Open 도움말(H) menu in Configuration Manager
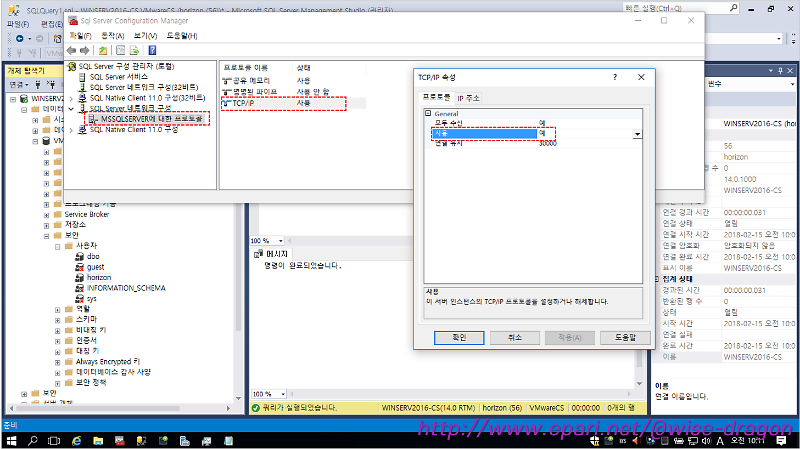Viewport: 800px width, 449px height. [182, 36]
